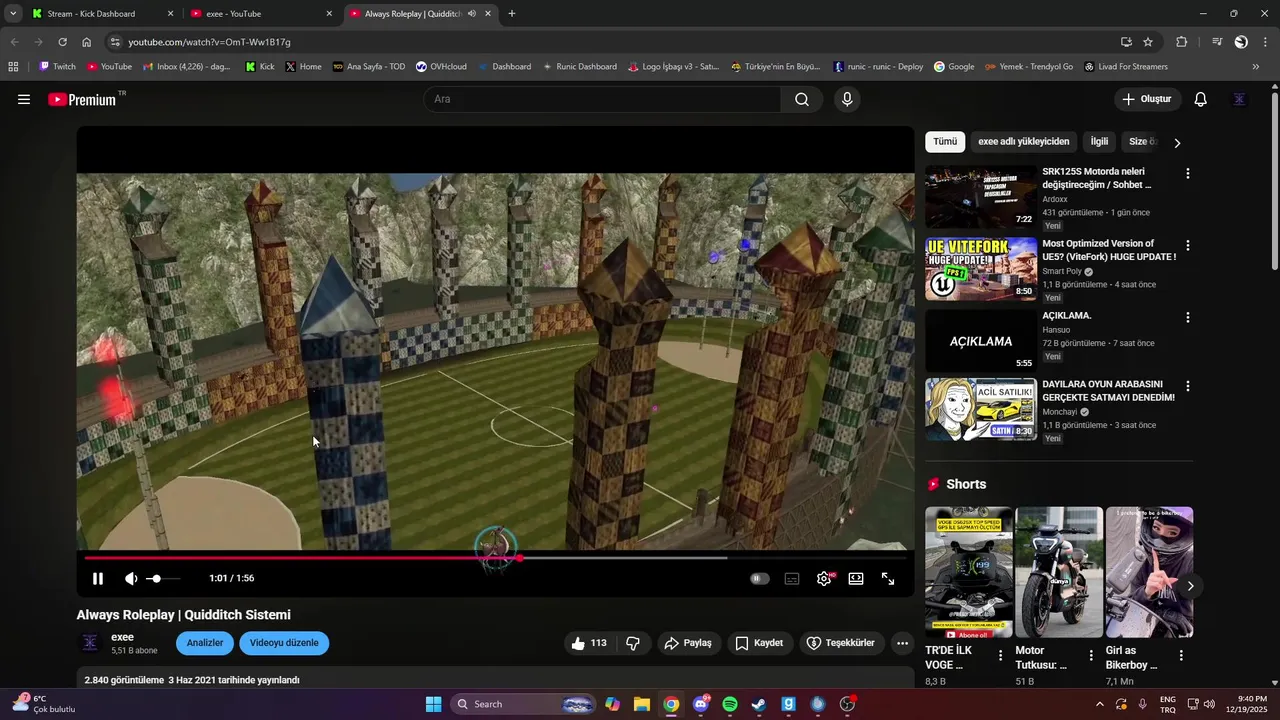Open options for DAYILARA OYUN ARABASINI video
The width and height of the screenshot is (1280, 720).
pos(1188,386)
